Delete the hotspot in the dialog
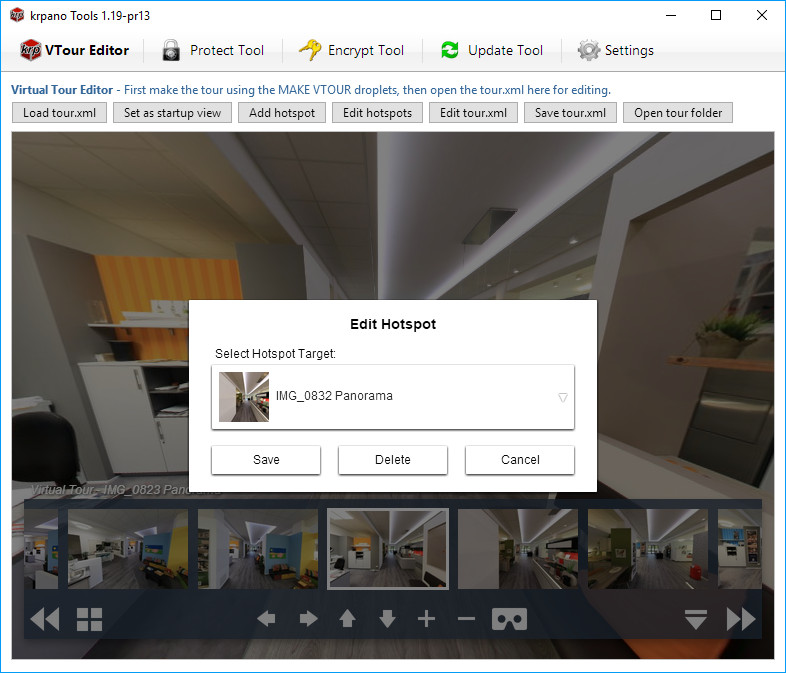This screenshot has height=673, width=786. click(x=393, y=460)
